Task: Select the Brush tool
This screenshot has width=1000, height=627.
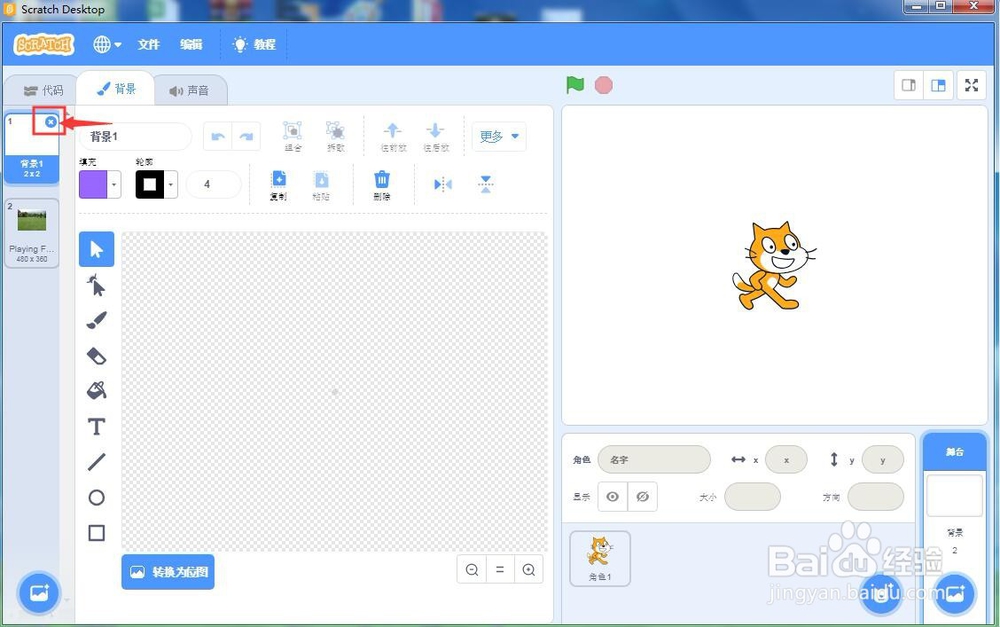Action: click(96, 320)
